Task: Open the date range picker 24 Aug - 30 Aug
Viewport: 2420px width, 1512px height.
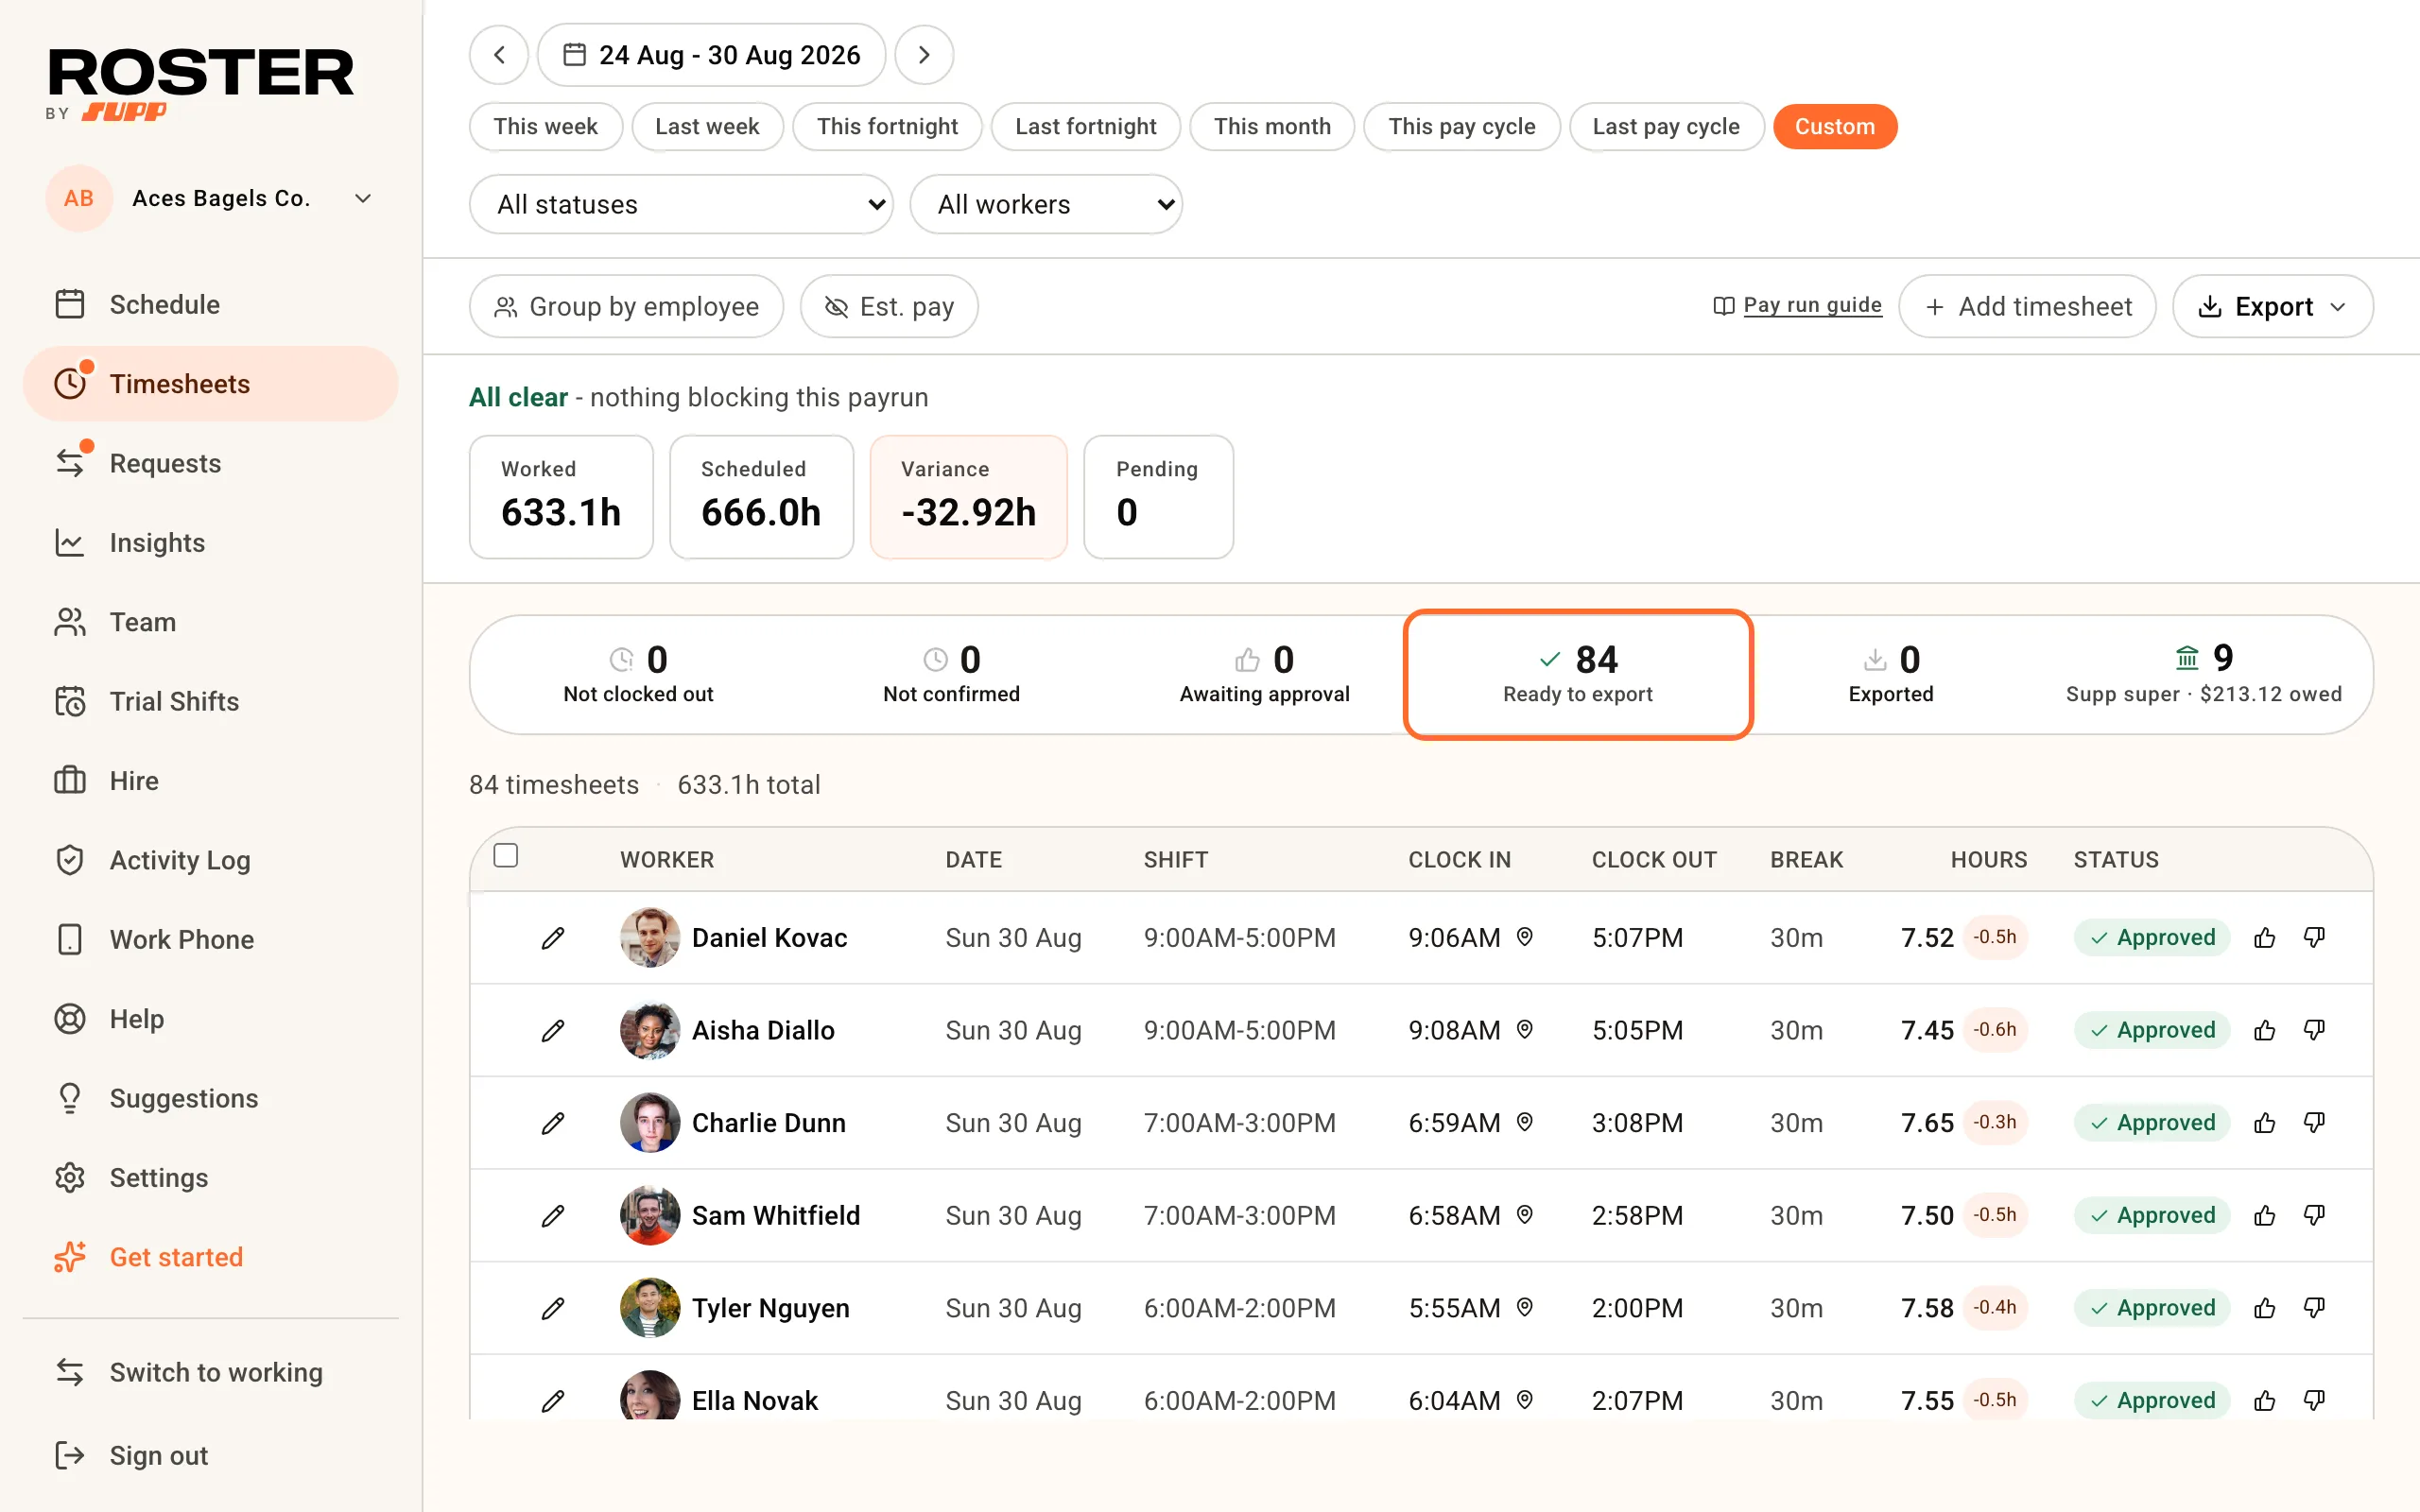Action: click(711, 55)
